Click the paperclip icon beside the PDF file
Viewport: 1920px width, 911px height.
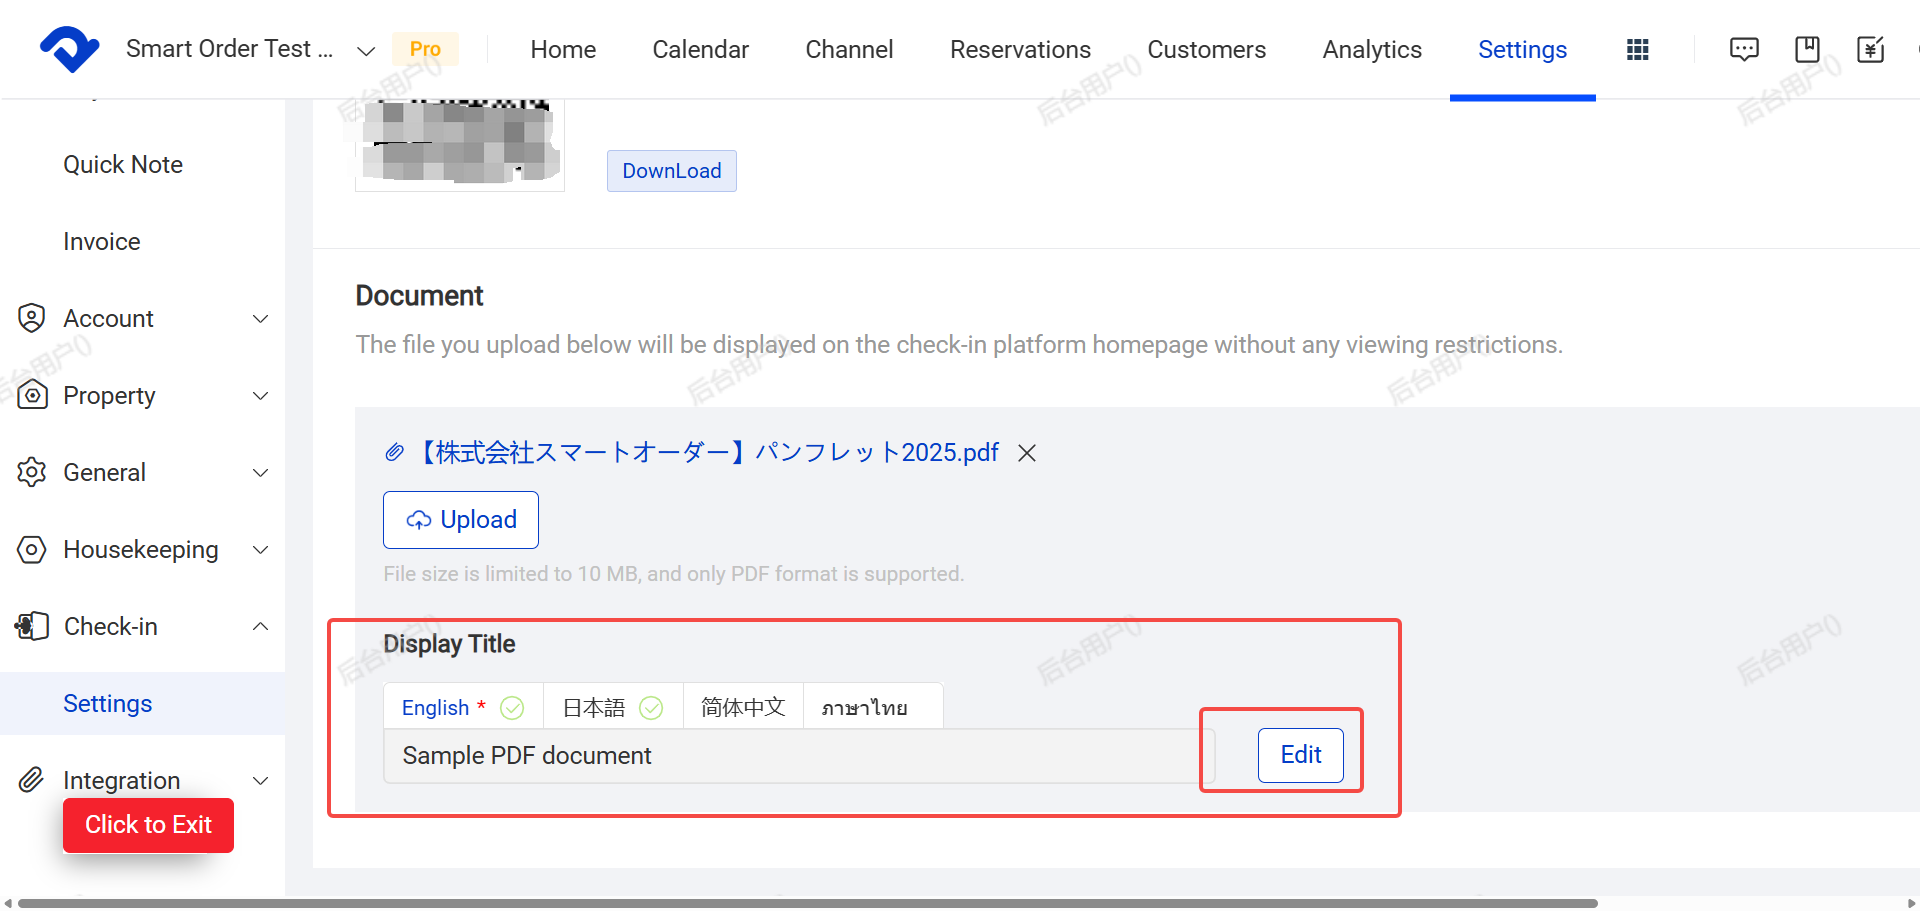coord(395,453)
